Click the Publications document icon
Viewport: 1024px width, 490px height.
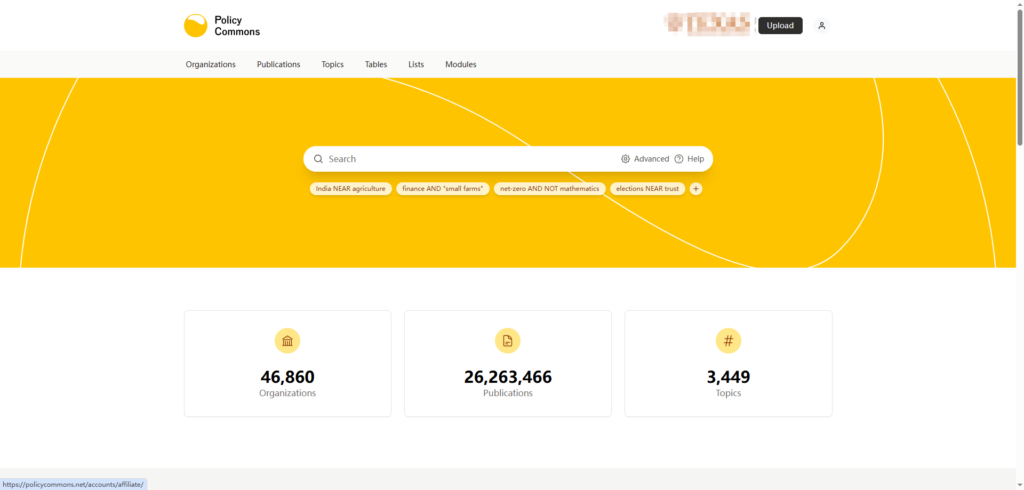point(508,341)
